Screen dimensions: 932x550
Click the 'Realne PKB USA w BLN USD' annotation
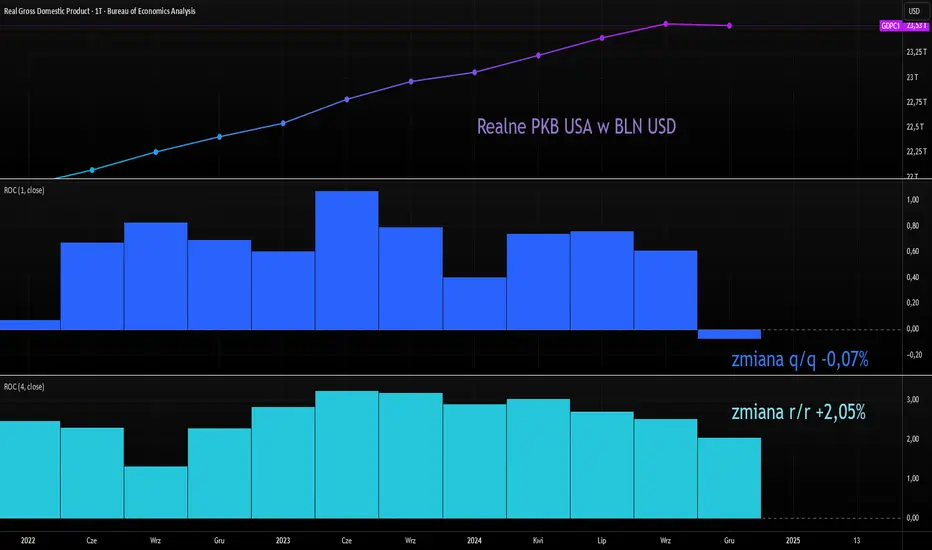577,127
